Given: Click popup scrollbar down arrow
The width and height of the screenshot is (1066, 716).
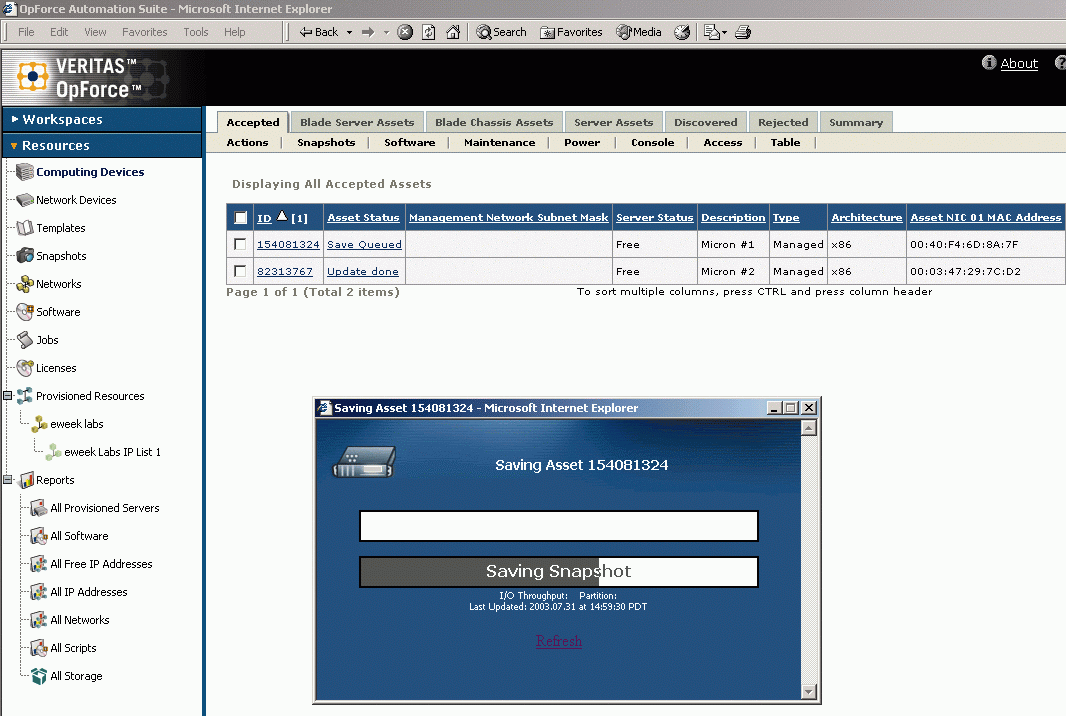Looking at the screenshot, I should pos(808,692).
